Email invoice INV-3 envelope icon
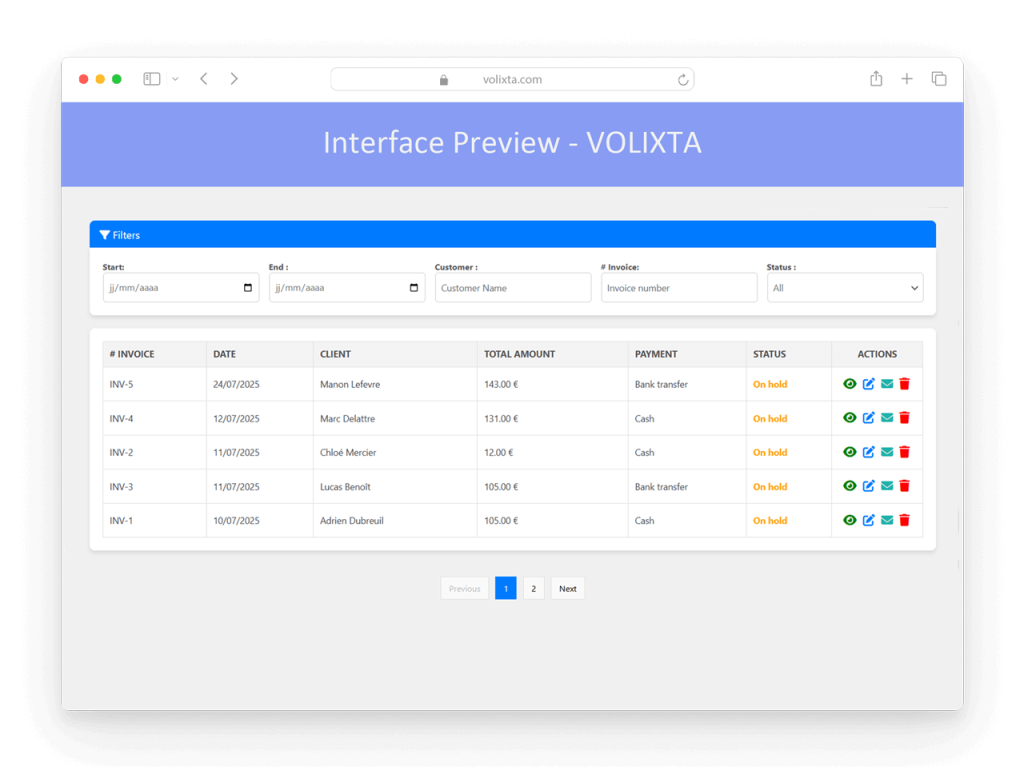1024x767 pixels. pos(887,486)
